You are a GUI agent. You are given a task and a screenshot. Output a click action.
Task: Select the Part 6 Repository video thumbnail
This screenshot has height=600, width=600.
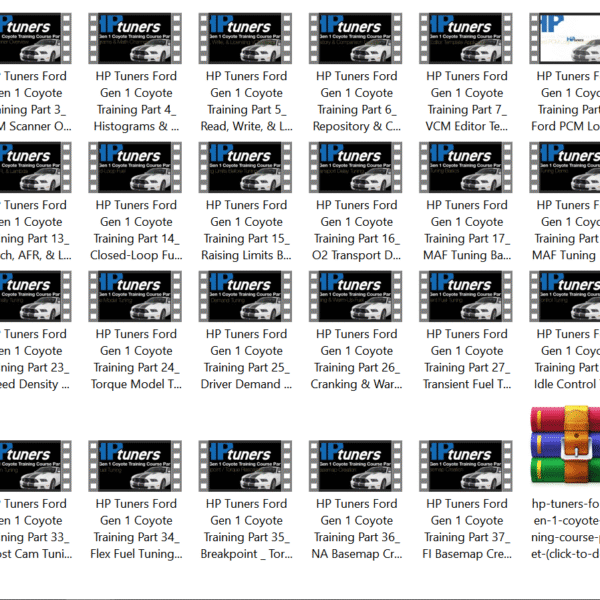[355, 38]
